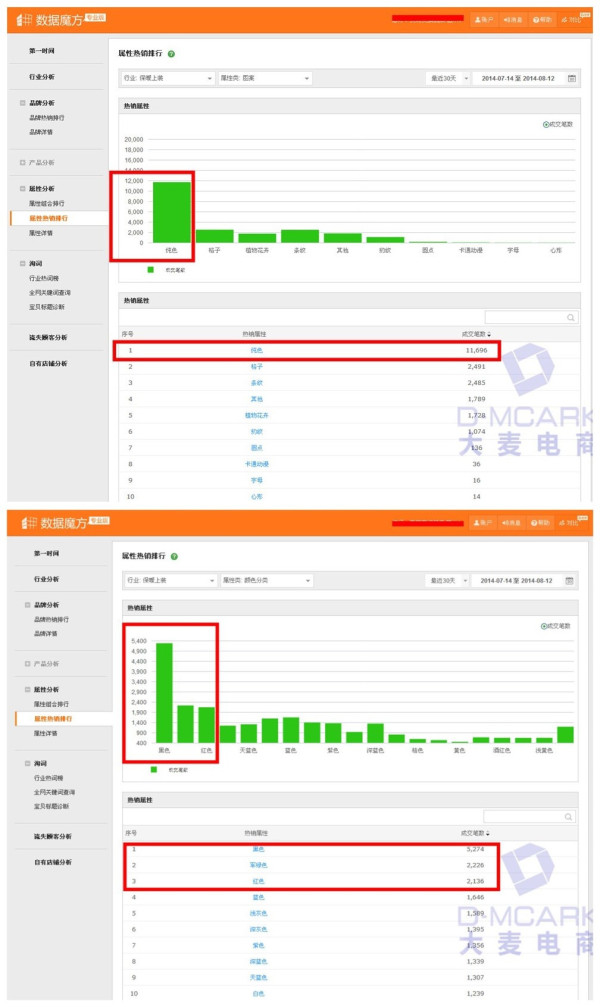Open 属性类: 图案 dropdown
600x1007 pixels.
tap(265, 78)
